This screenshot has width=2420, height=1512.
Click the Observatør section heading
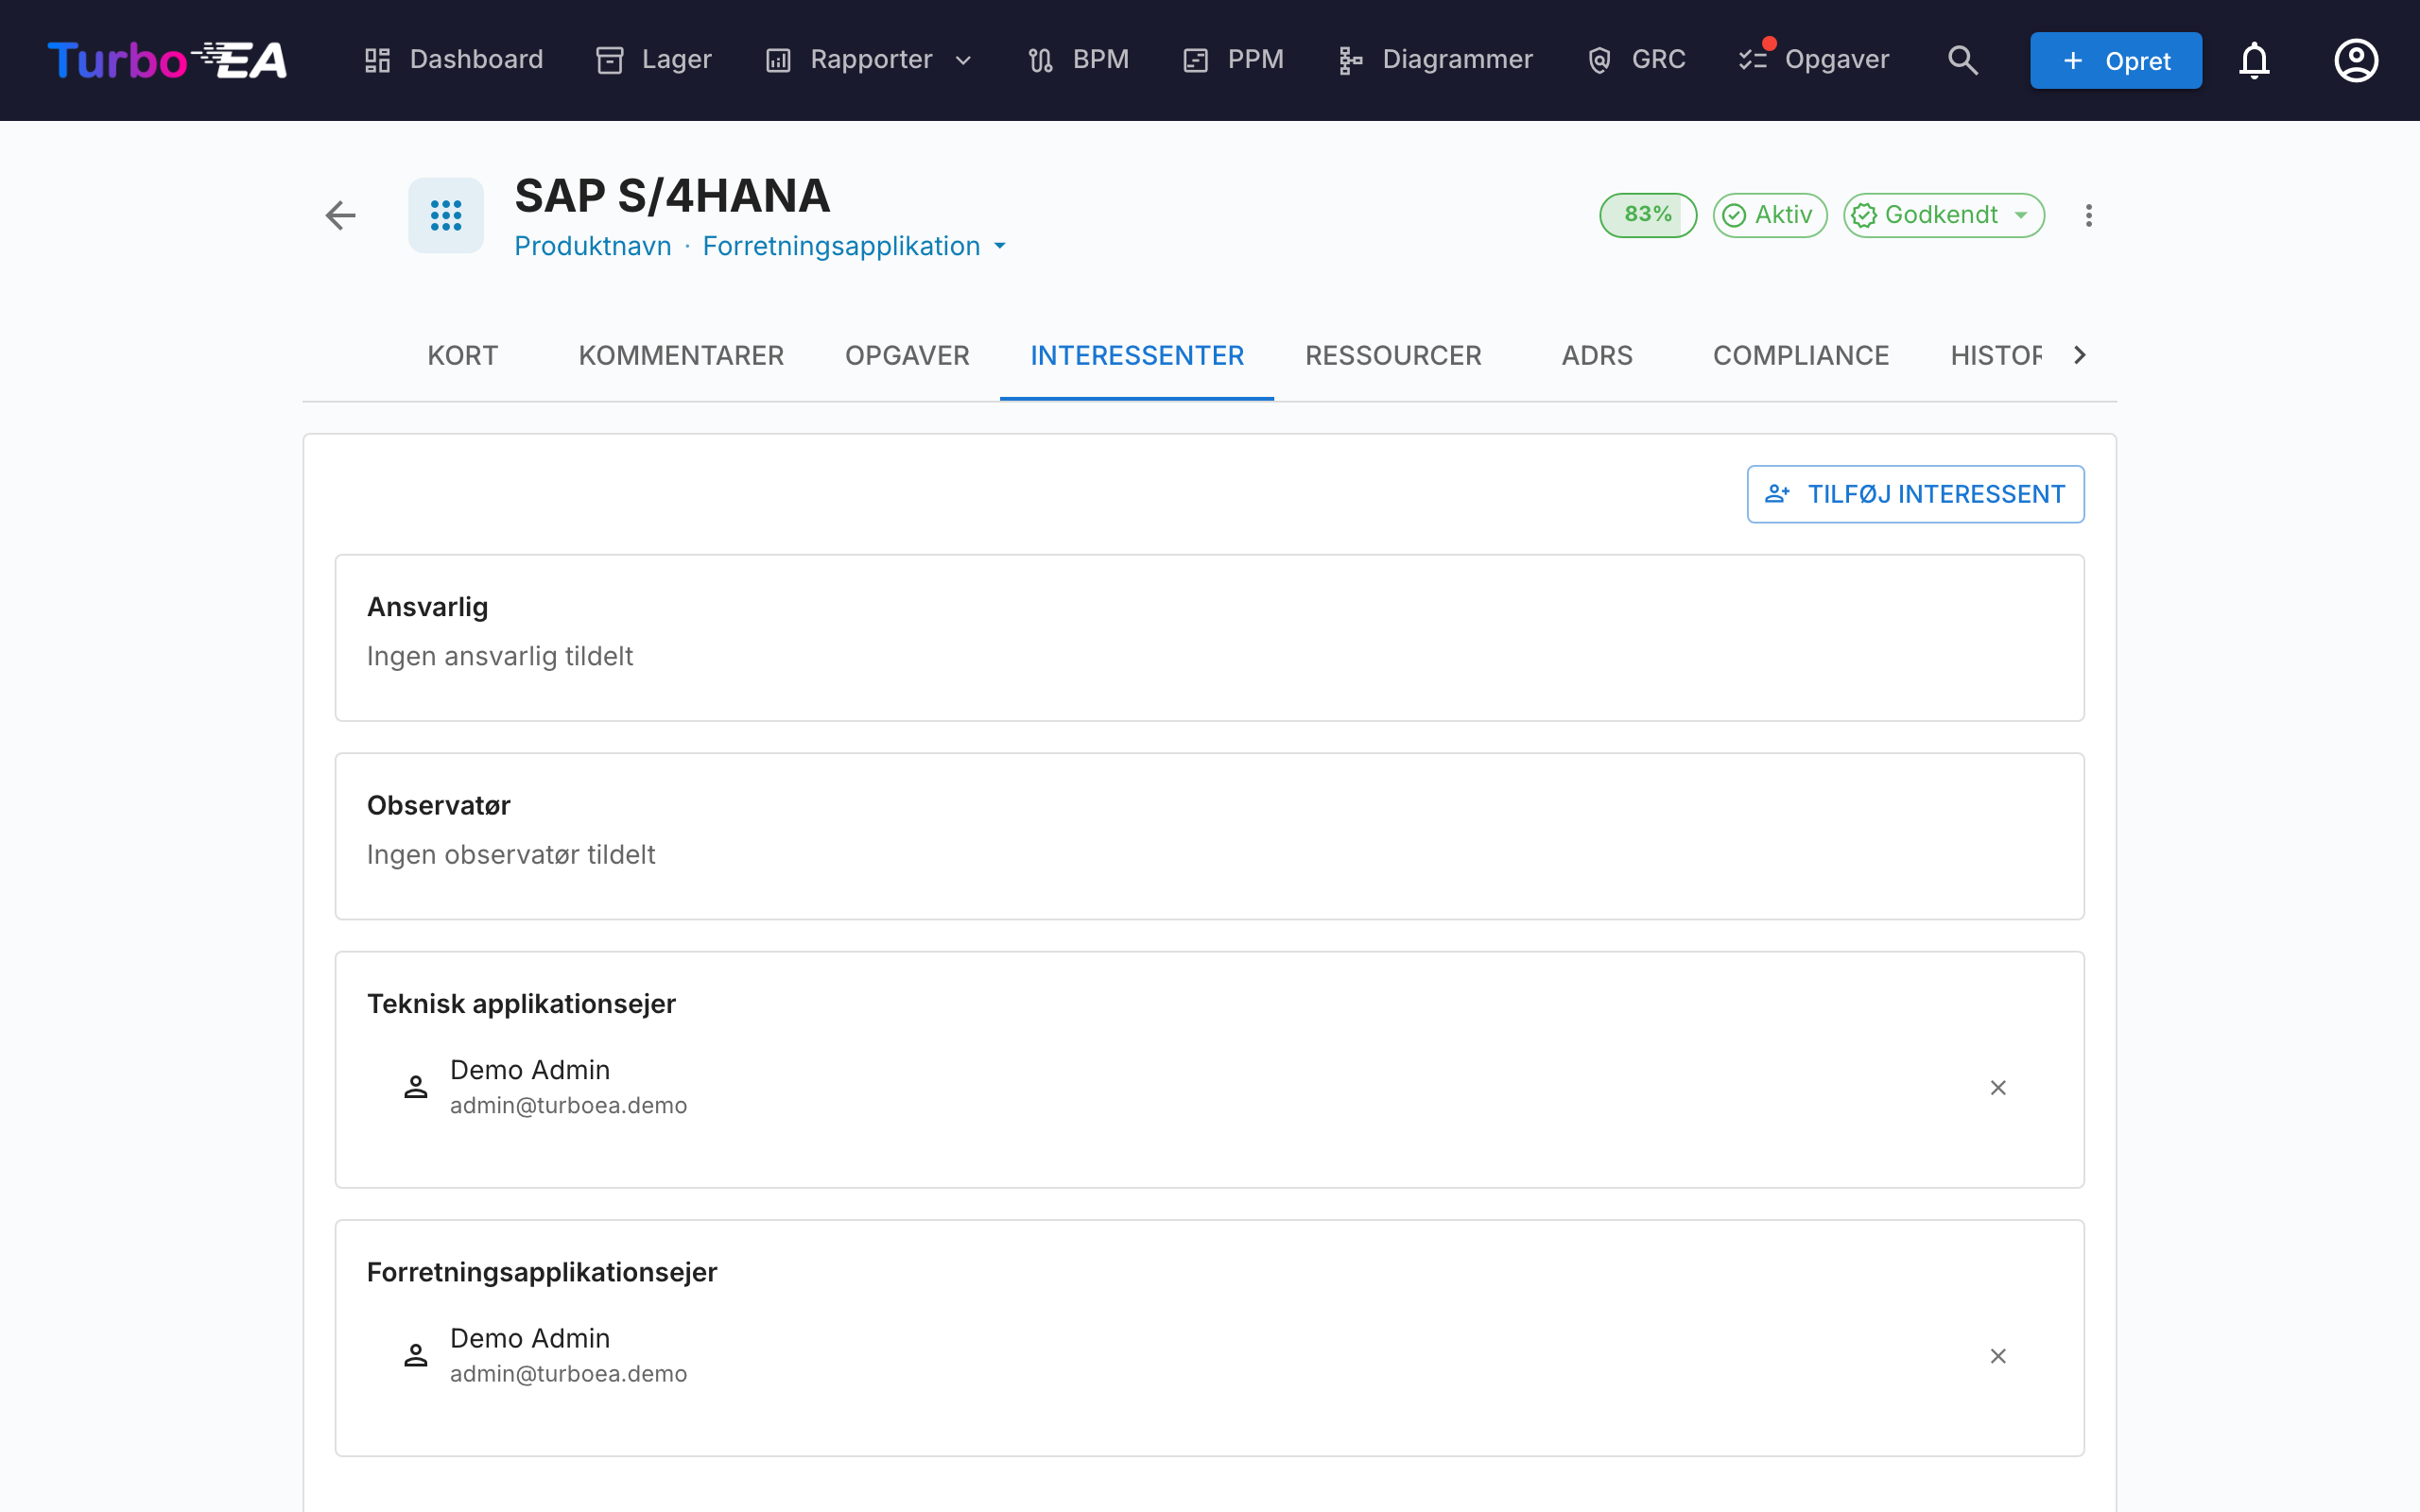click(x=438, y=805)
